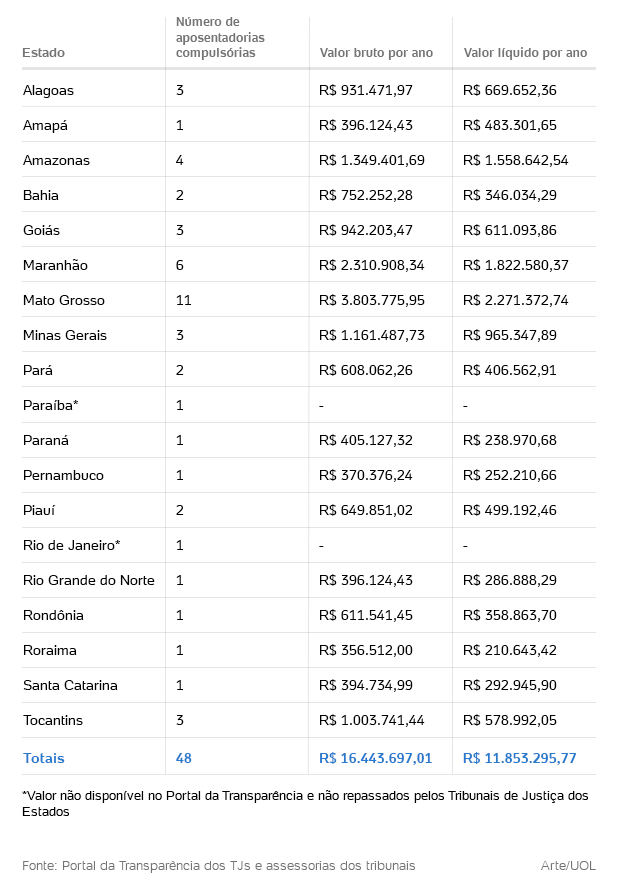
Task: Select the Valor bruto por ano header
Action: [376, 53]
